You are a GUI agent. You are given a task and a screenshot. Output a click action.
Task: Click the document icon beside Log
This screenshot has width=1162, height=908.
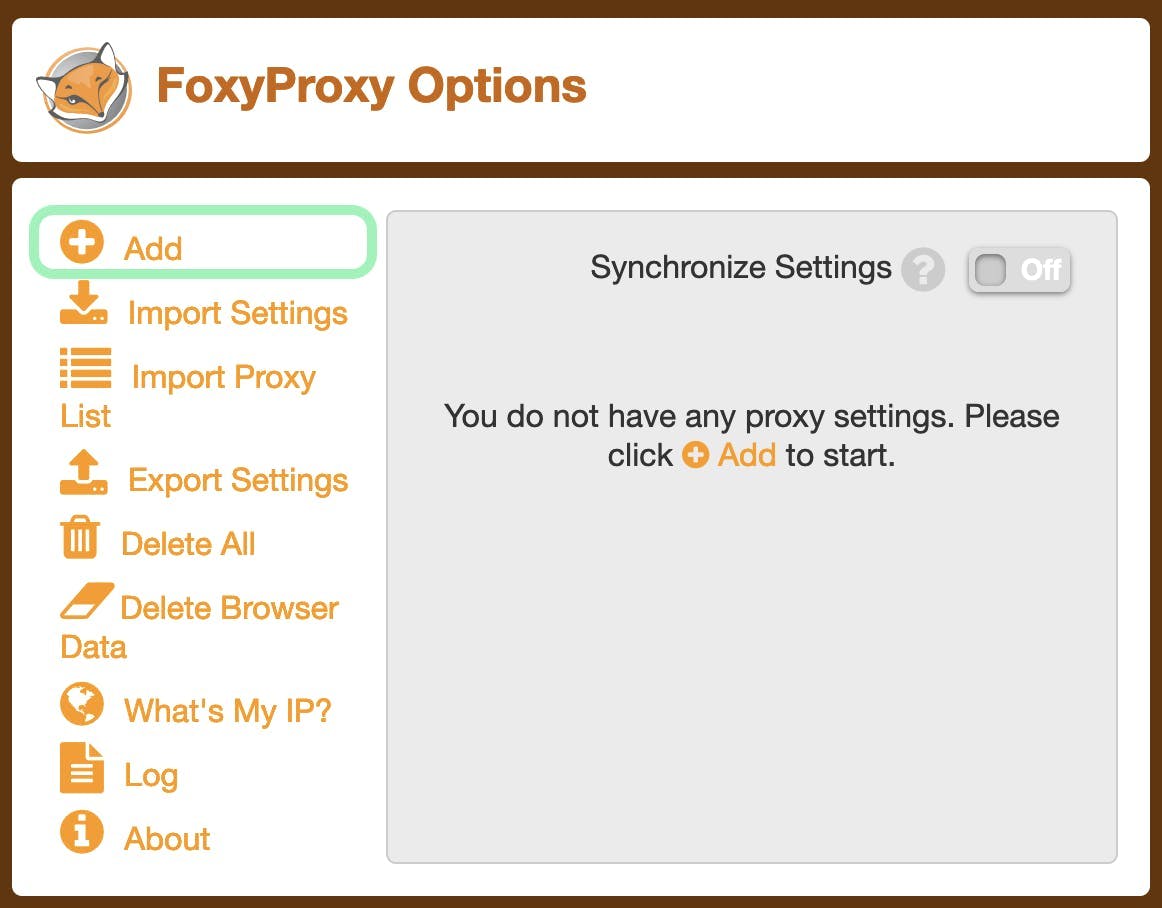pyautogui.click(x=82, y=767)
